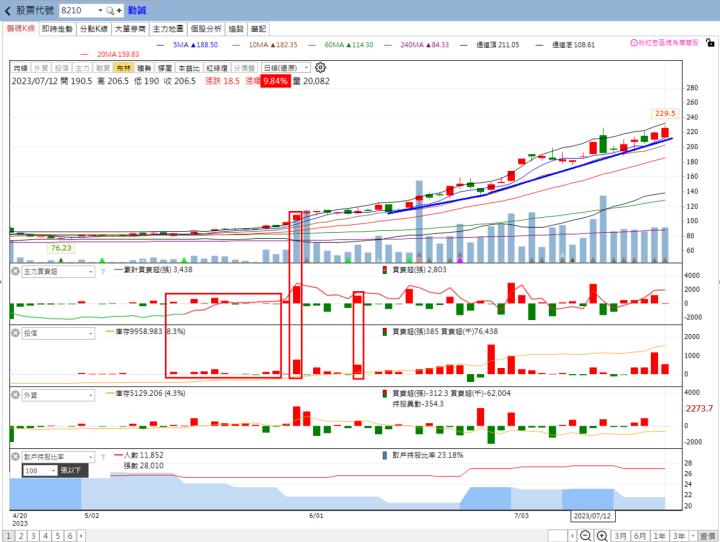The height and width of the screenshot is (542, 720).
Task: Search stock with the magnifier icon
Action: coord(110,10)
